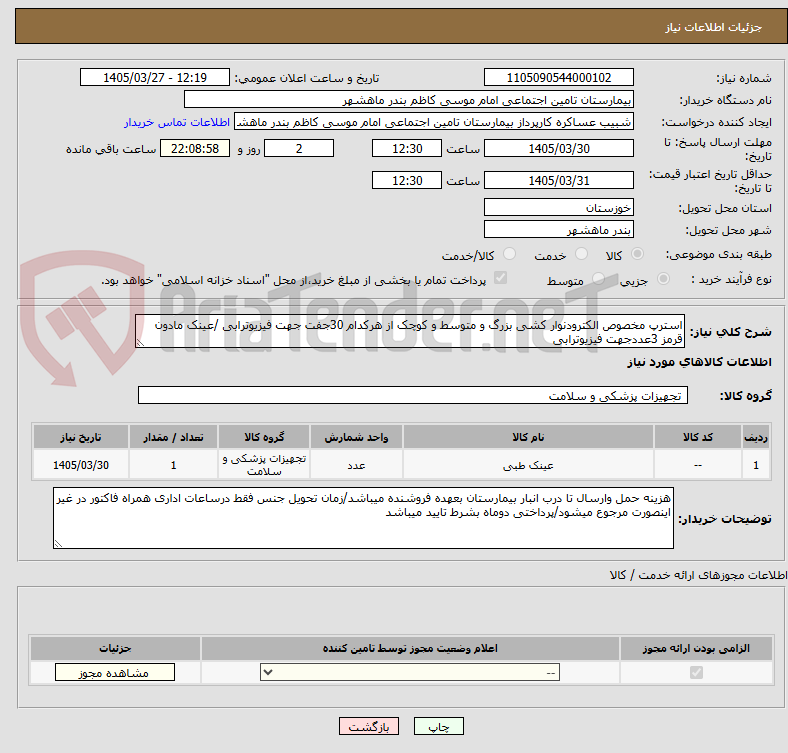Click the ردیف column header
The width and height of the screenshot is (788, 753).
(756, 437)
